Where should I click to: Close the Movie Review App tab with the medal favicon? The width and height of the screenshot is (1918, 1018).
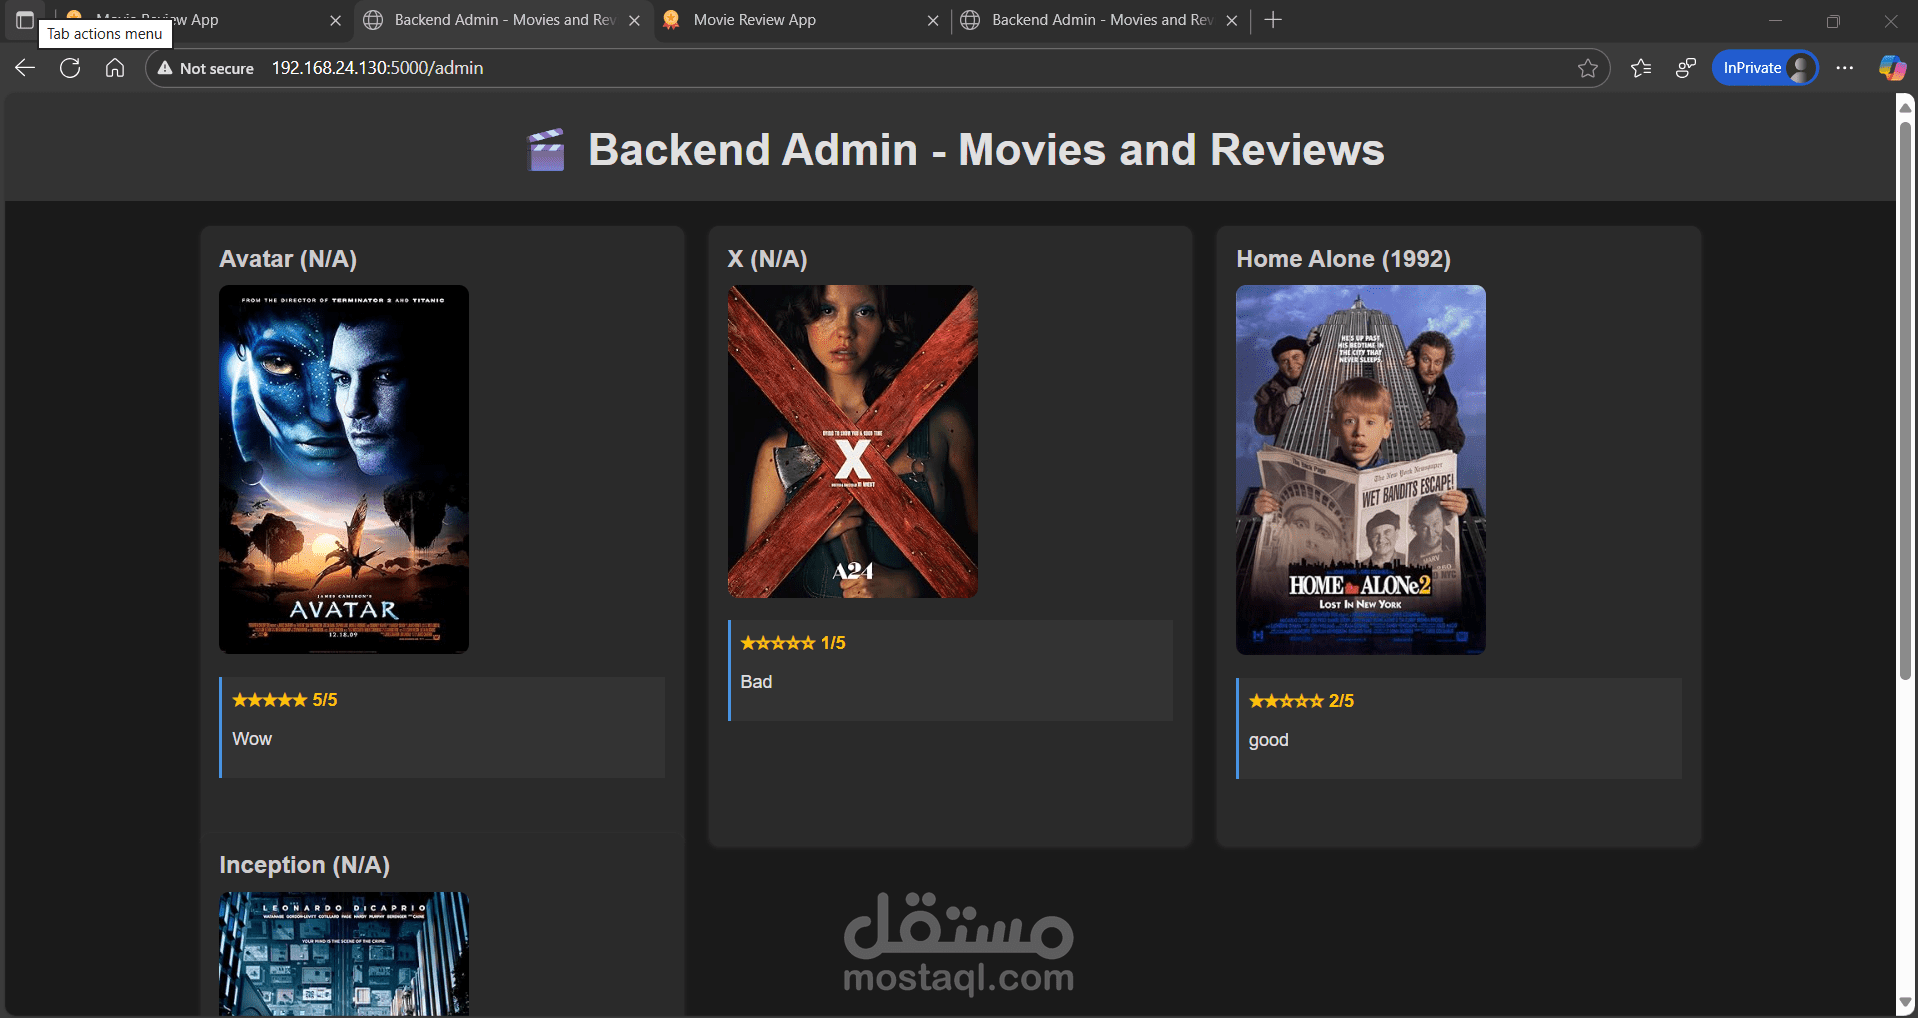[x=933, y=20]
